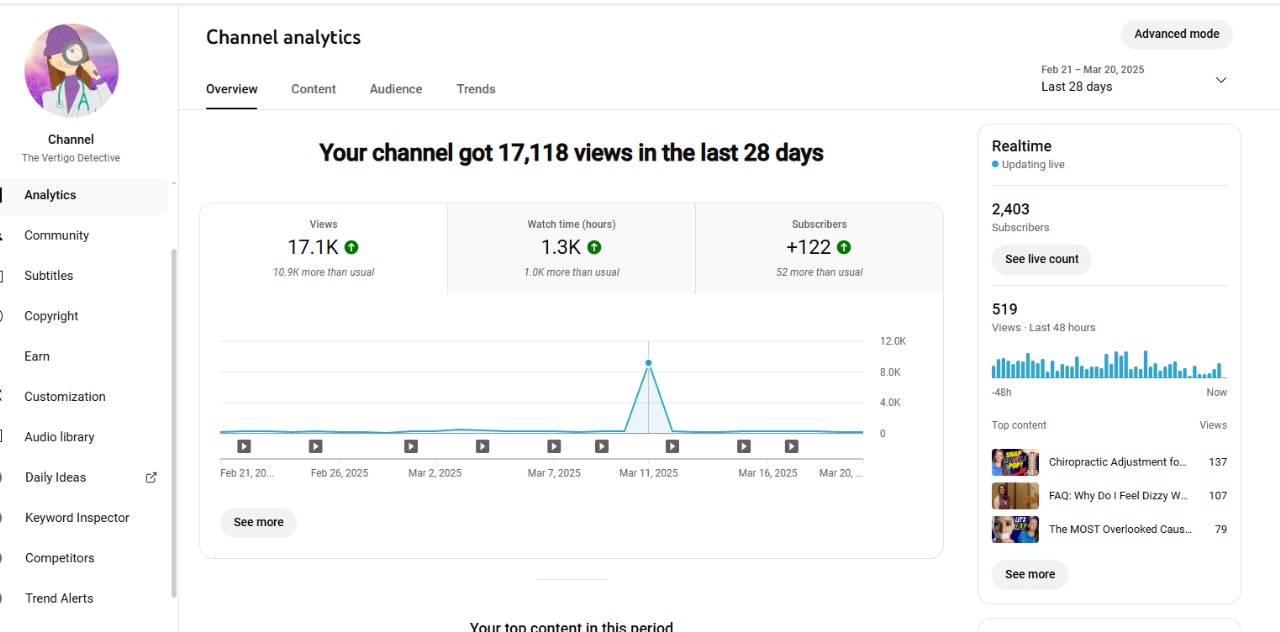
Task: Click the Mar 11 peak data point on chart
Action: tap(648, 363)
